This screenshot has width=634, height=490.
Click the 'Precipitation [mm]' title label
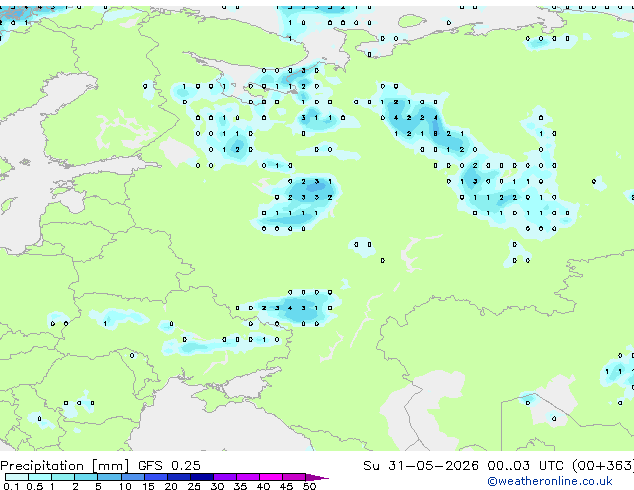[65, 466]
